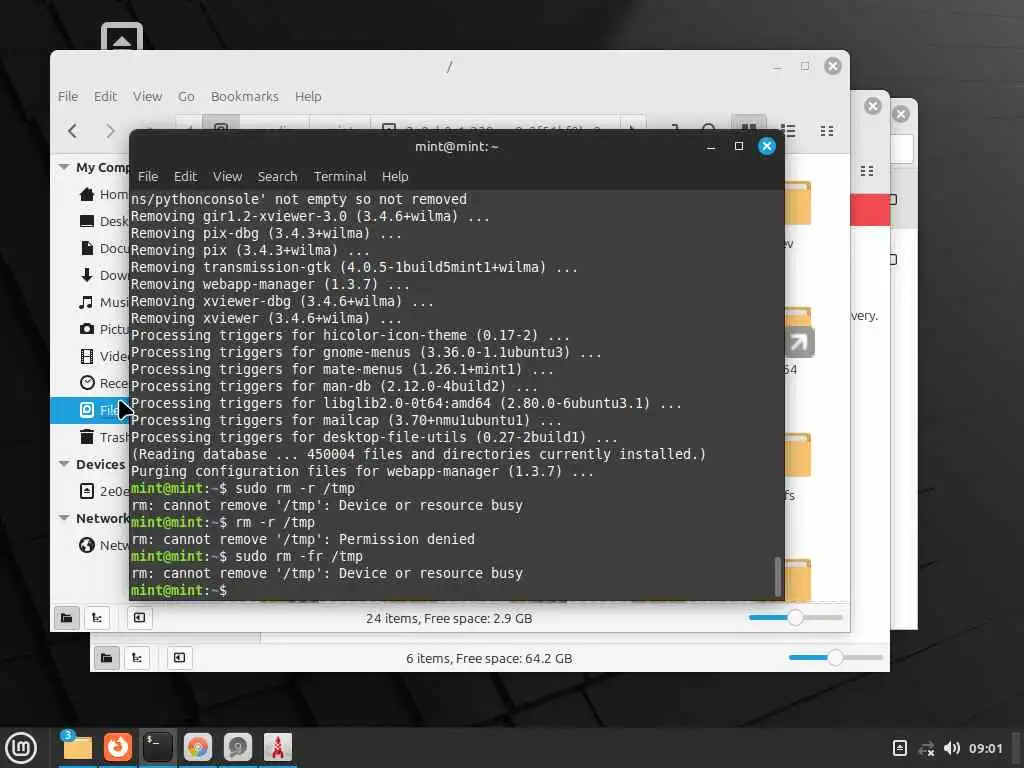
Task: Open network connection tray icon
Action: pyautogui.click(x=926, y=748)
